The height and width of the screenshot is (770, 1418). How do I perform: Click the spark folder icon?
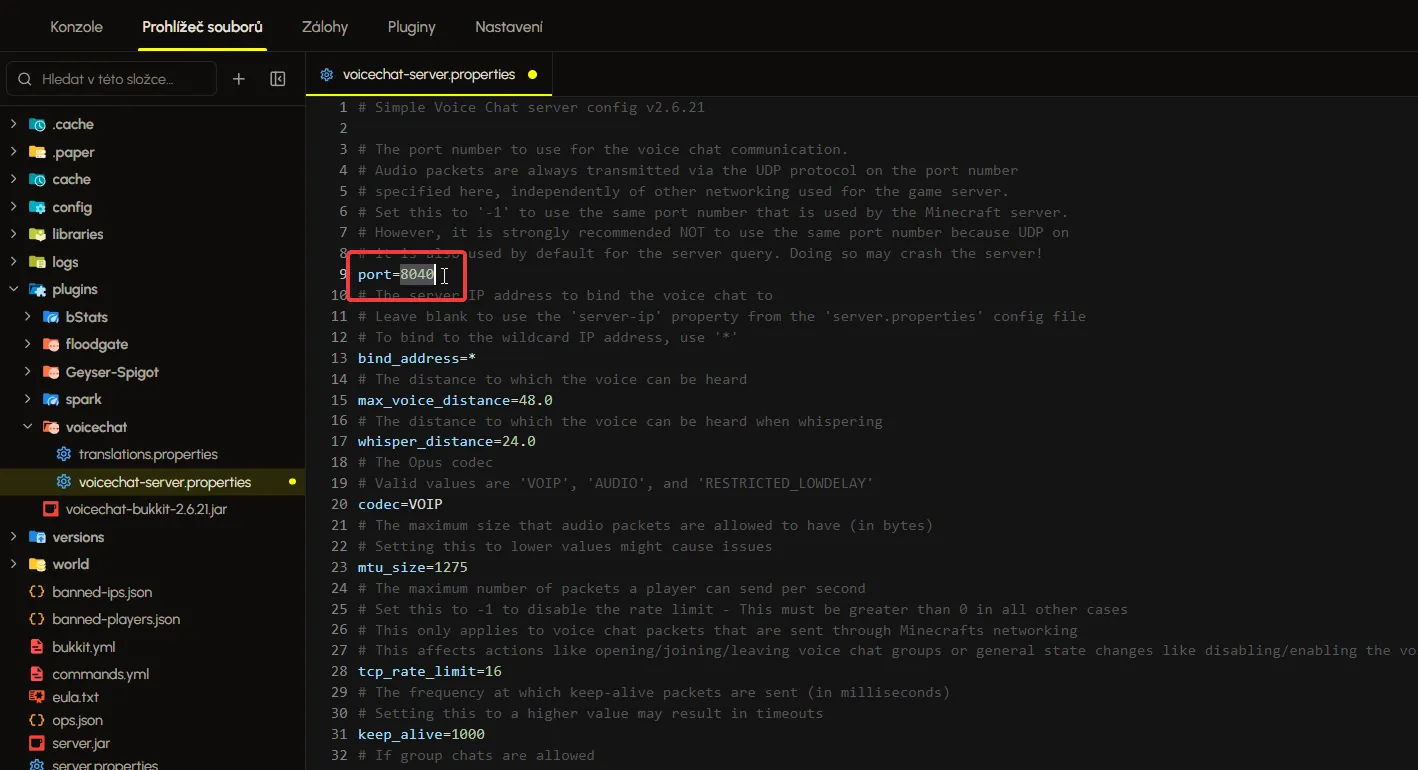51,400
